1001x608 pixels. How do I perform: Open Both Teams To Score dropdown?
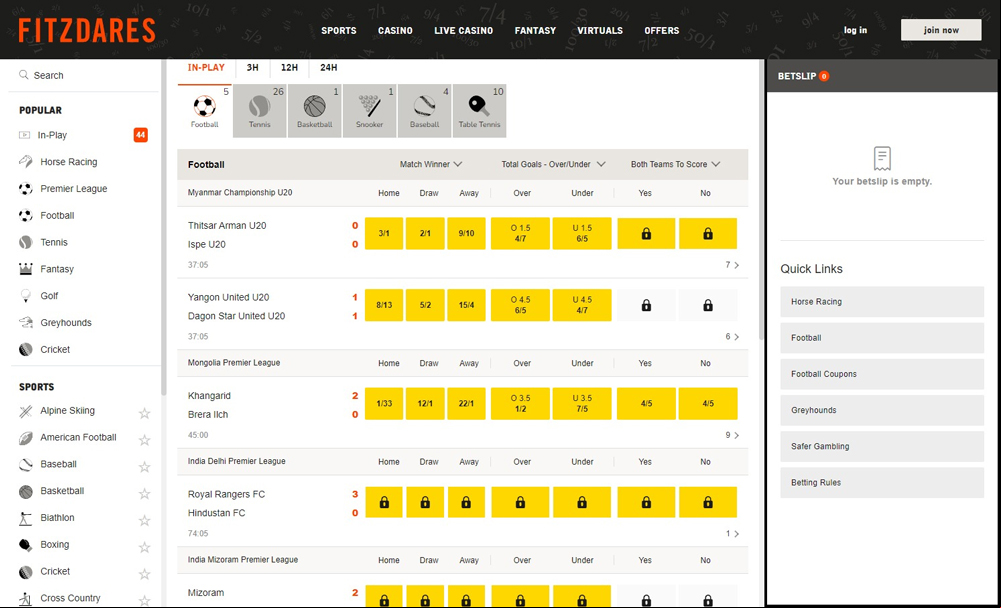(675, 164)
